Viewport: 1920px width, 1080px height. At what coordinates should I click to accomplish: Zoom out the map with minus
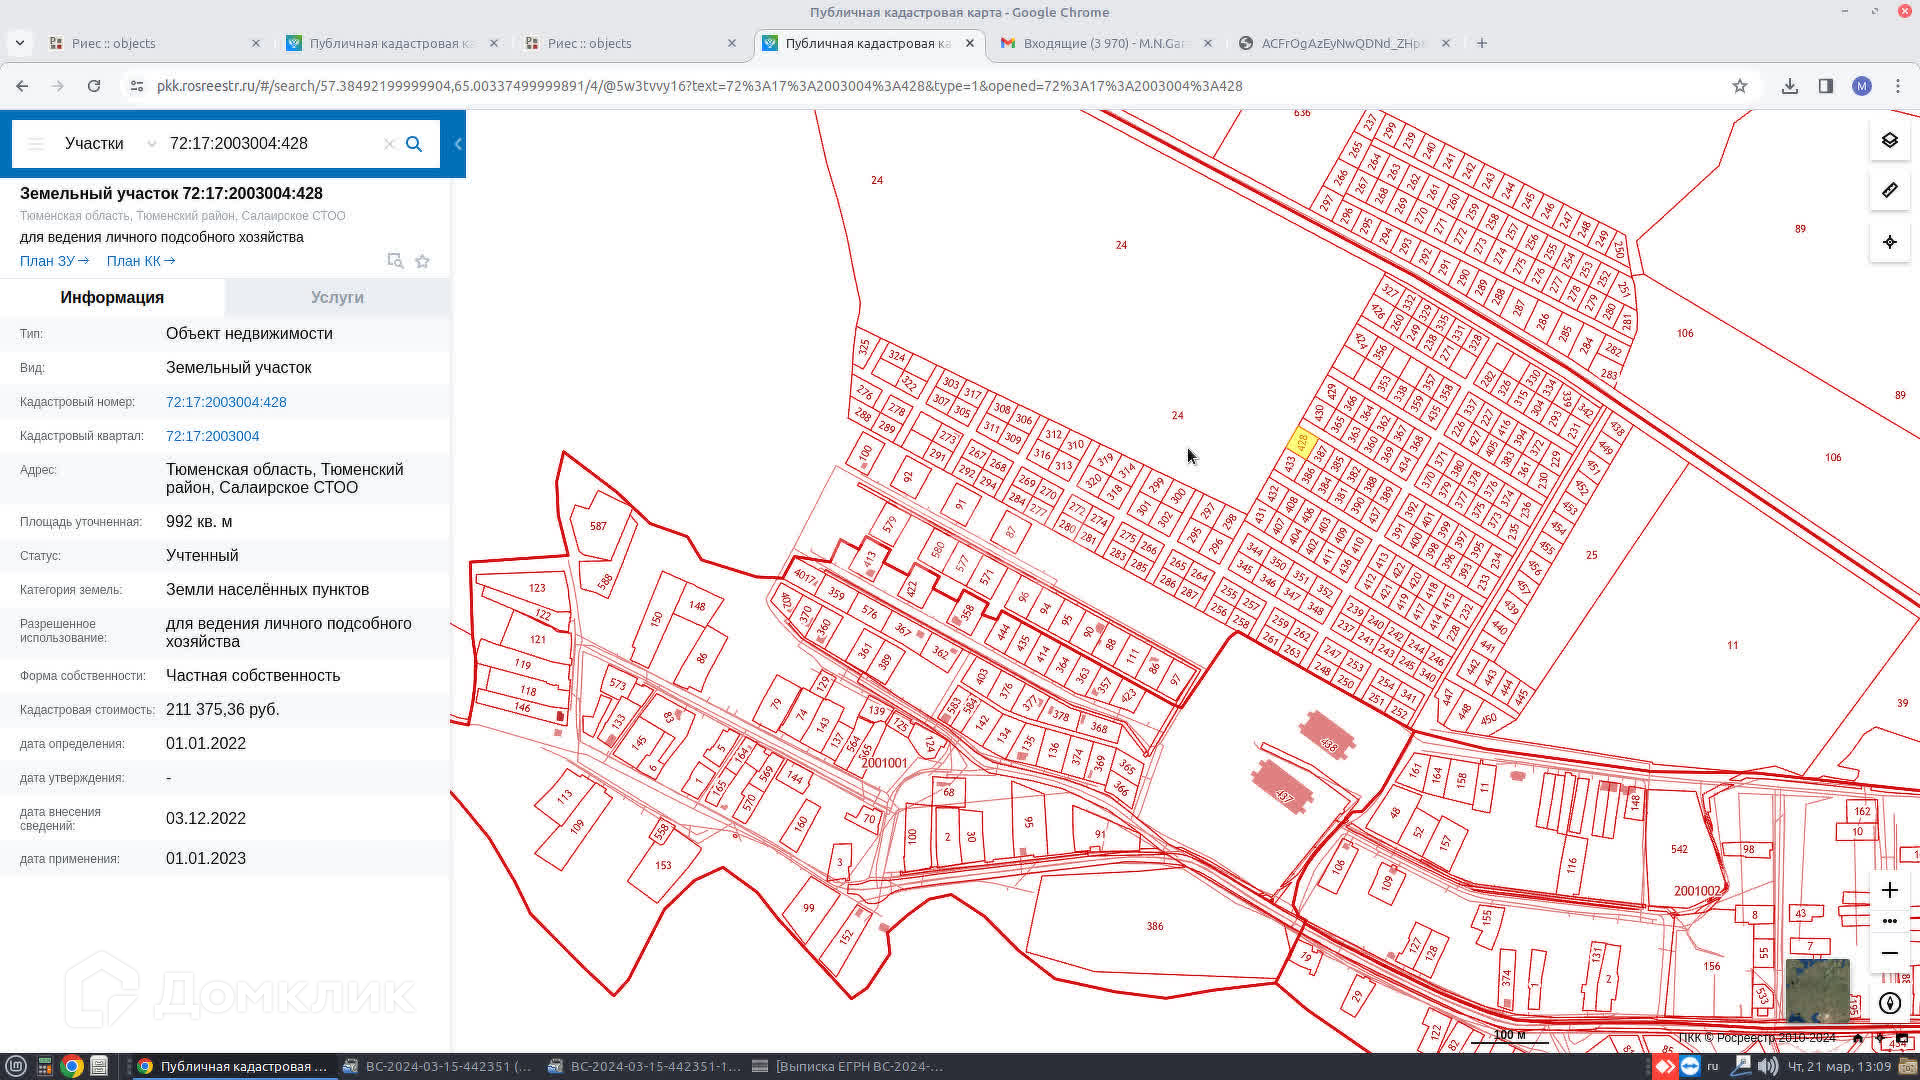pos(1889,953)
